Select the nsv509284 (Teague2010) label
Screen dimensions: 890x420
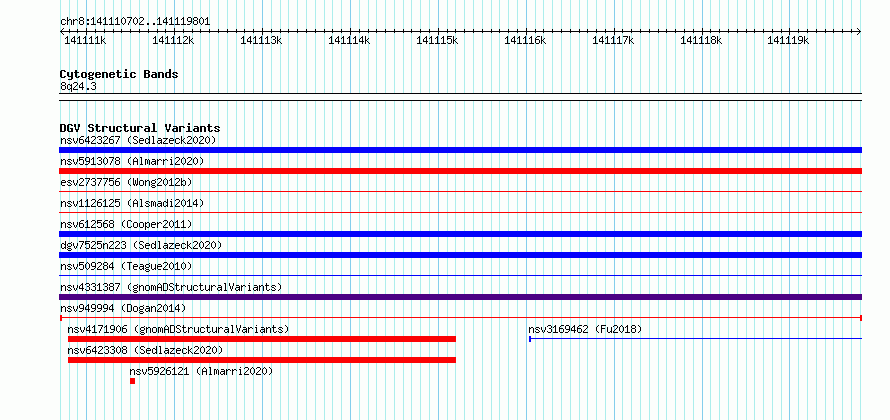coord(126,266)
